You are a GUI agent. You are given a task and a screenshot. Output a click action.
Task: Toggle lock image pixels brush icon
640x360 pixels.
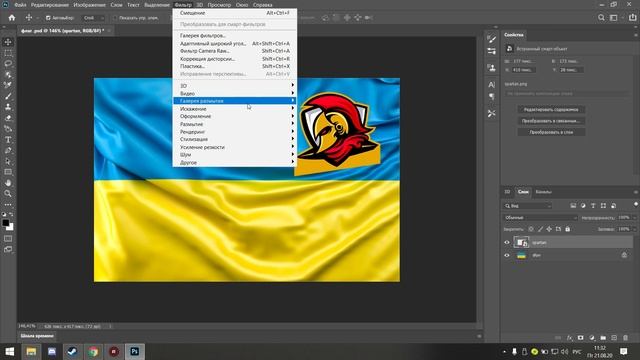540,229
